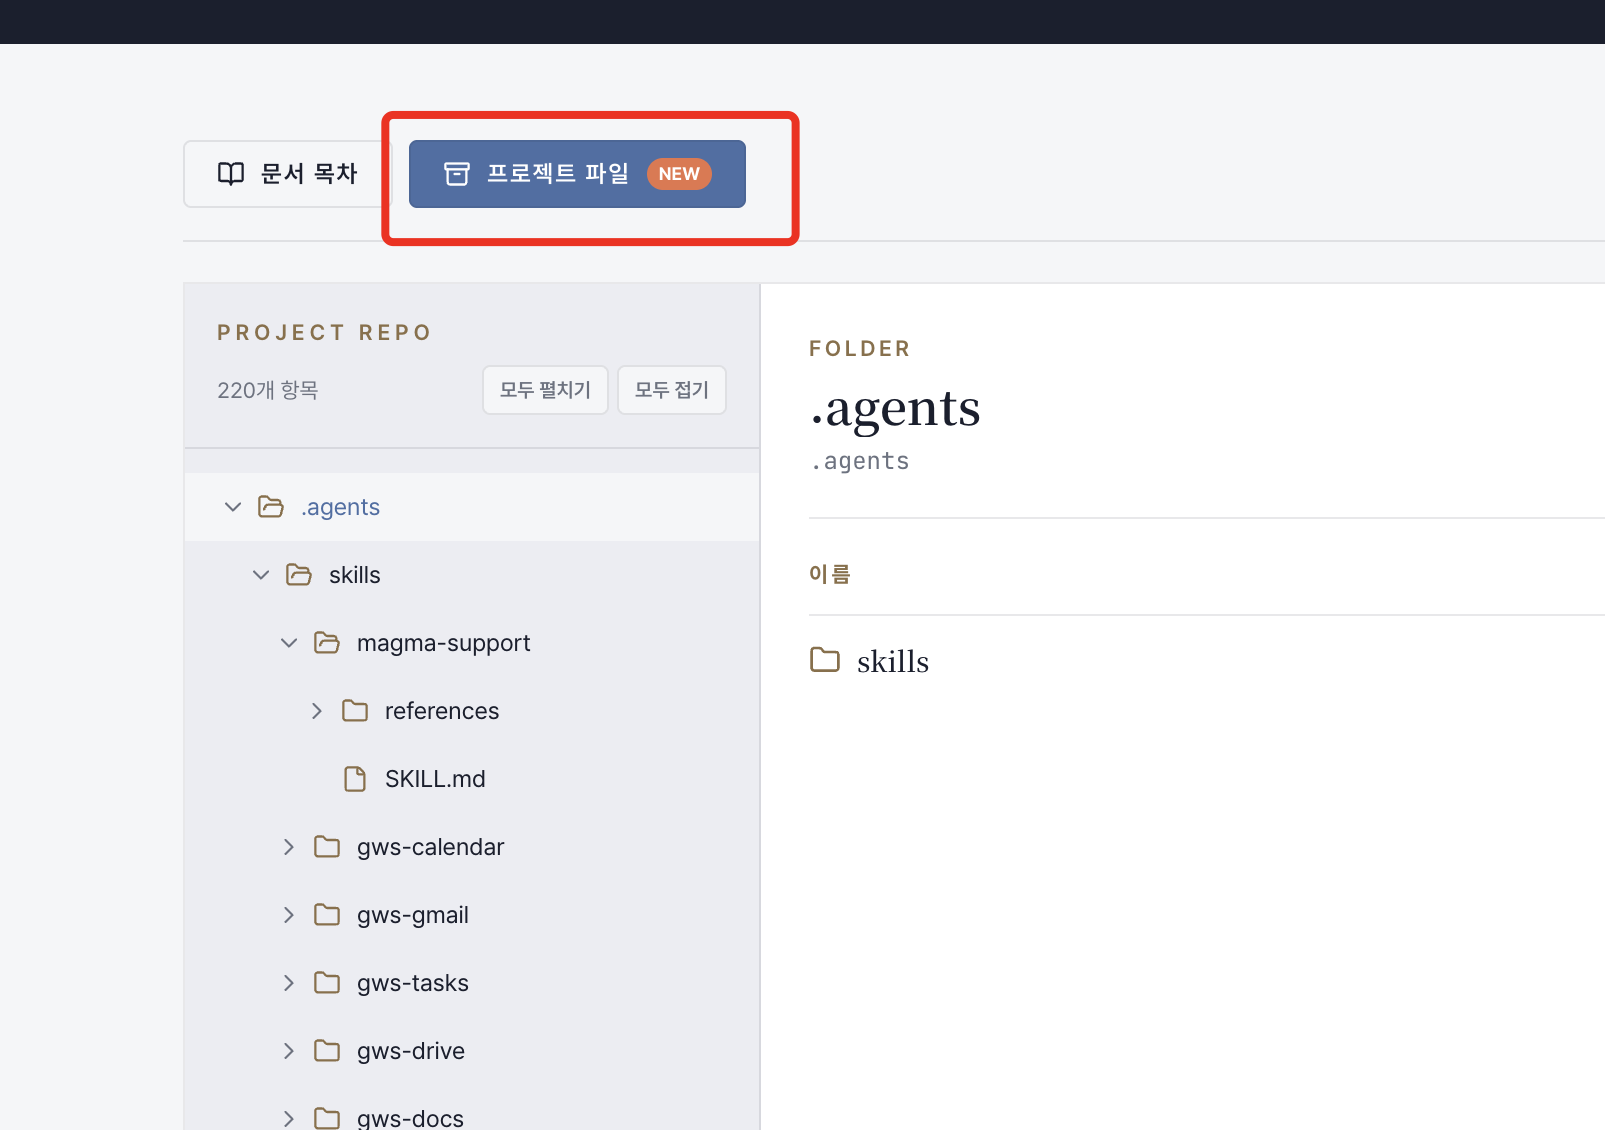Click the SKILL.md file icon

[x=355, y=779]
